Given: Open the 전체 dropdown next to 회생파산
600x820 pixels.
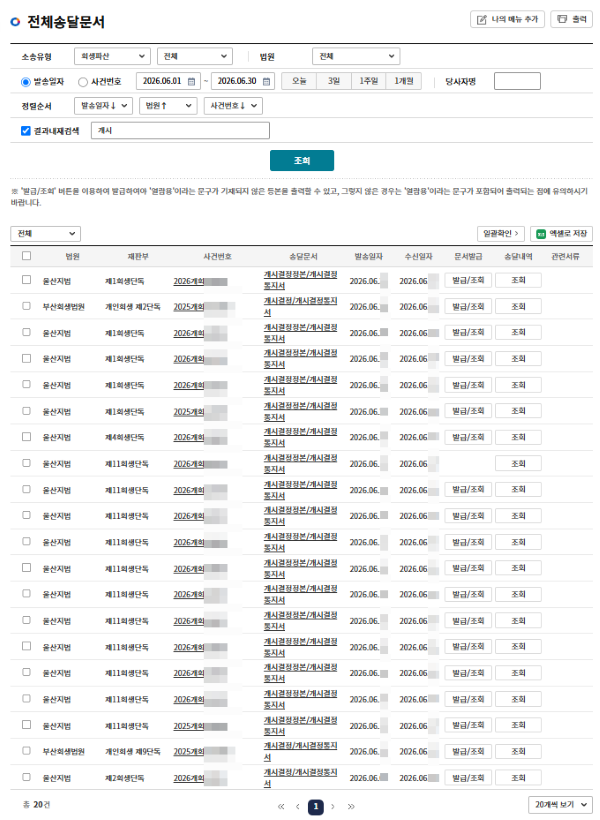Looking at the screenshot, I should tap(195, 56).
